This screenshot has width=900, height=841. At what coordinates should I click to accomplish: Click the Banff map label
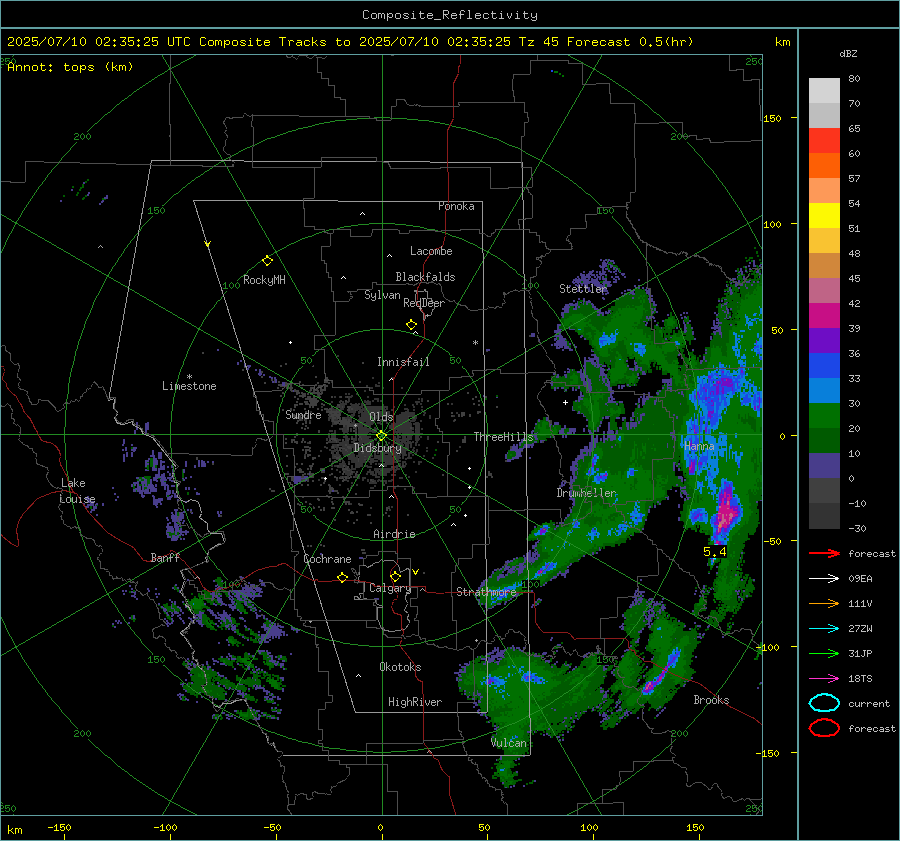point(165,557)
